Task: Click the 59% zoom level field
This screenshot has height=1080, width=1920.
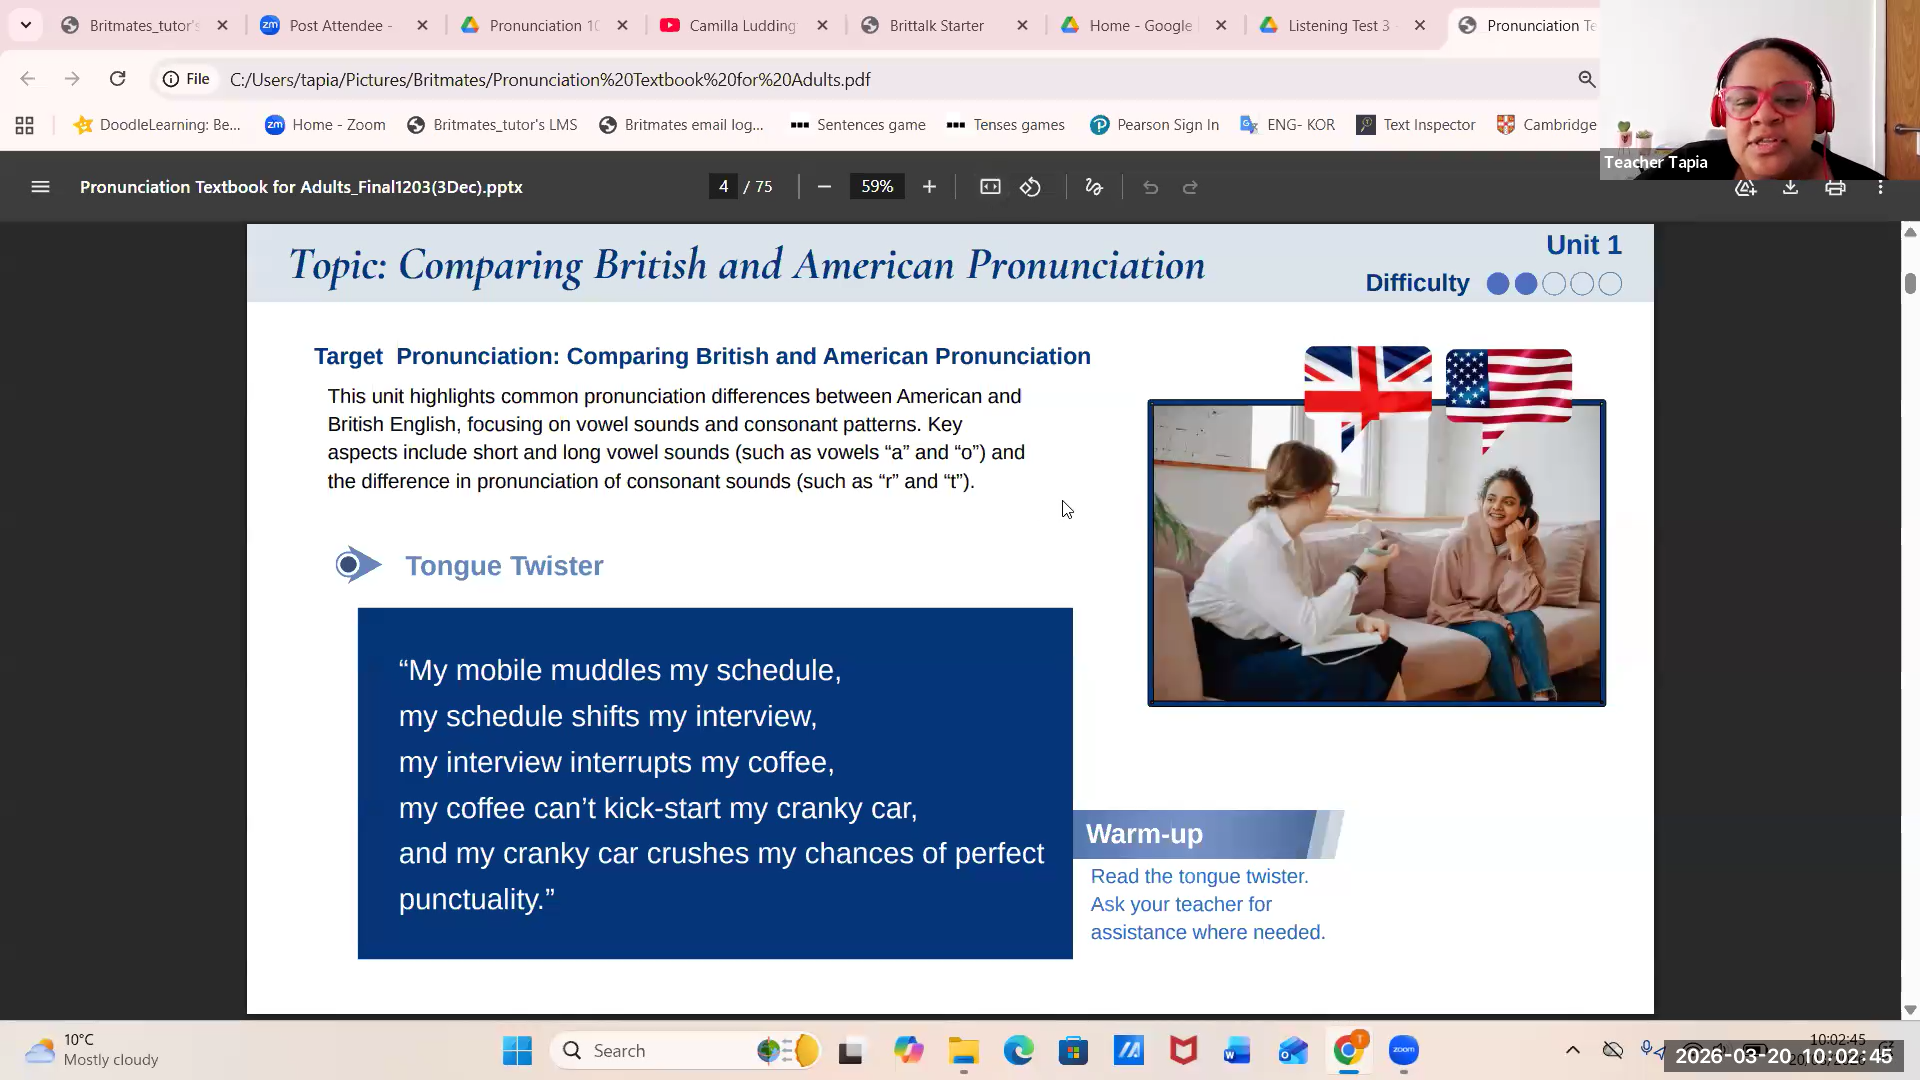Action: 877,187
